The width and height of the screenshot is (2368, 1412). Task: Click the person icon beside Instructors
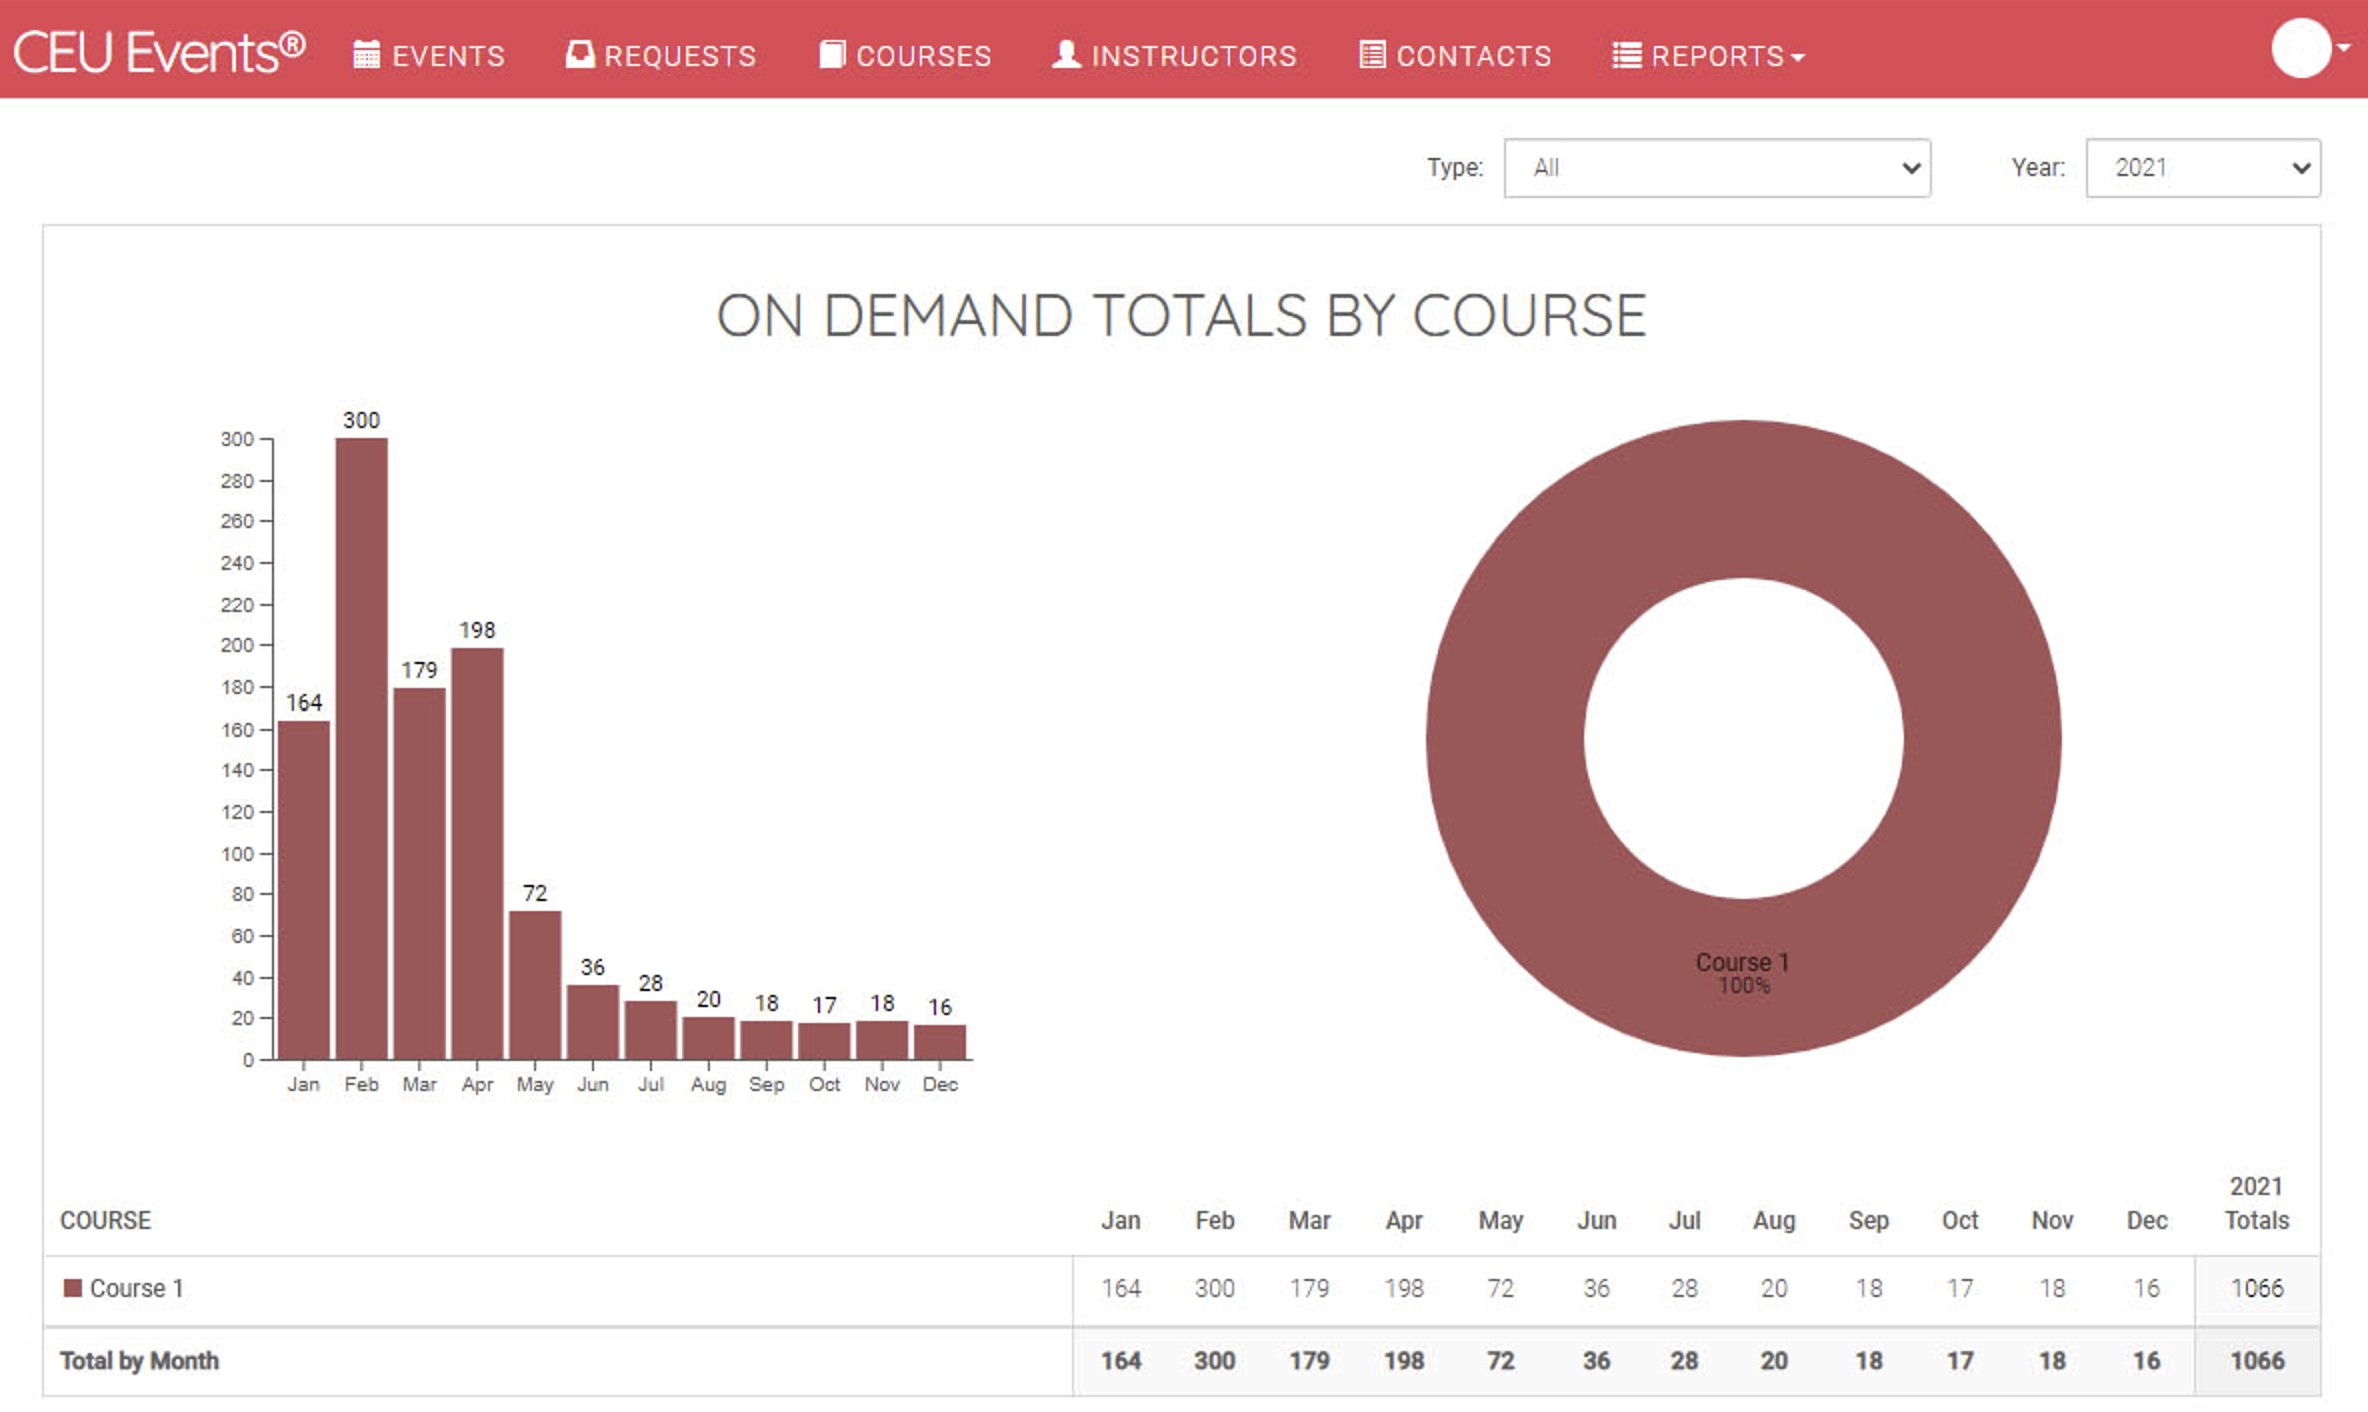click(1066, 55)
